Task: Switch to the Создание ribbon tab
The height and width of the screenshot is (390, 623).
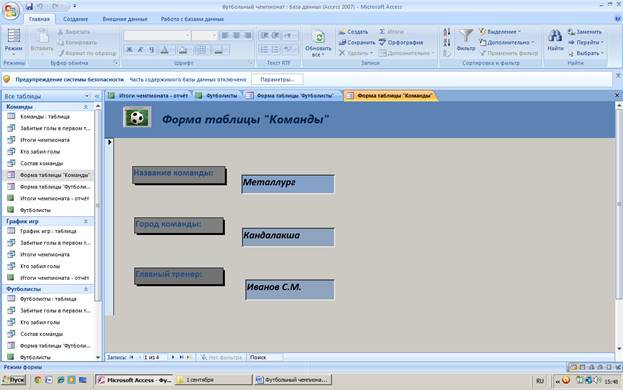Action: 75,19
